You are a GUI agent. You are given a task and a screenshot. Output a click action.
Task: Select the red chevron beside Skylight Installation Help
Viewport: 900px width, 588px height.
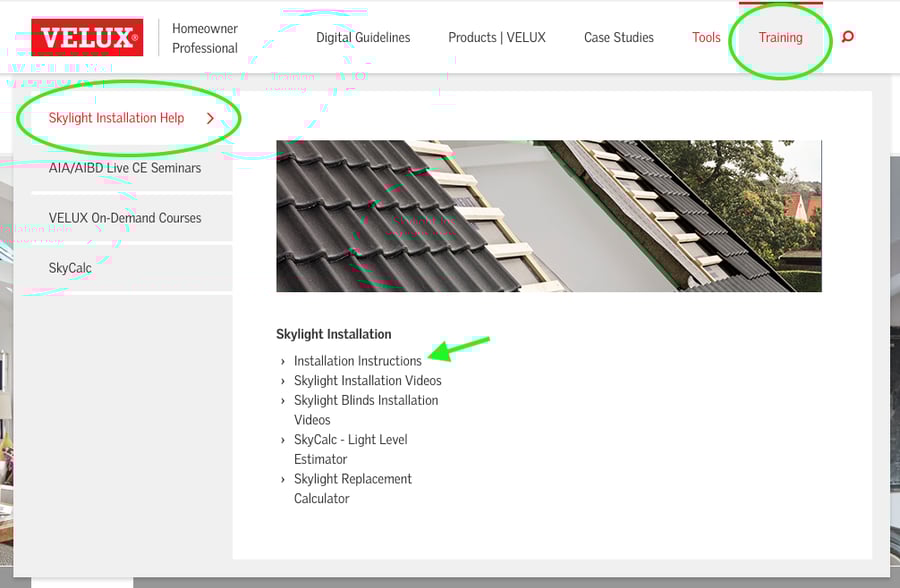point(210,117)
